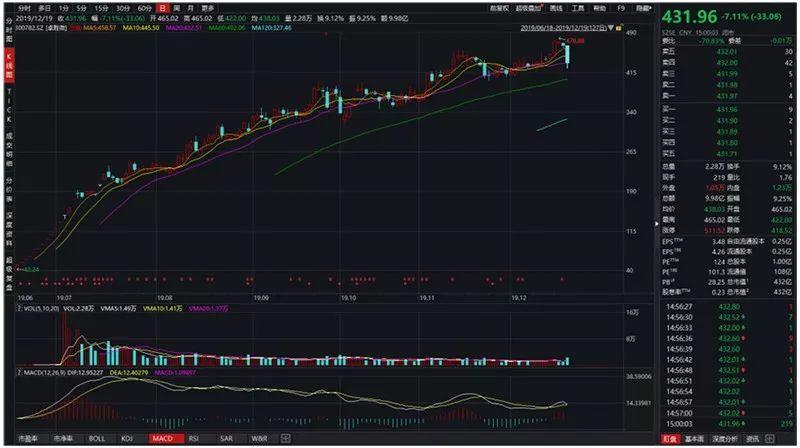Open the 资讯 tab in the quote panel
Screen dimensions: 800x448
(753, 439)
